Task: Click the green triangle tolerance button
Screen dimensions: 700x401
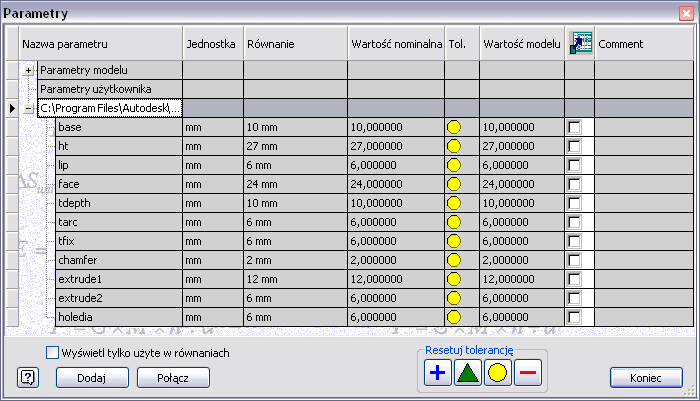Action: point(467,372)
